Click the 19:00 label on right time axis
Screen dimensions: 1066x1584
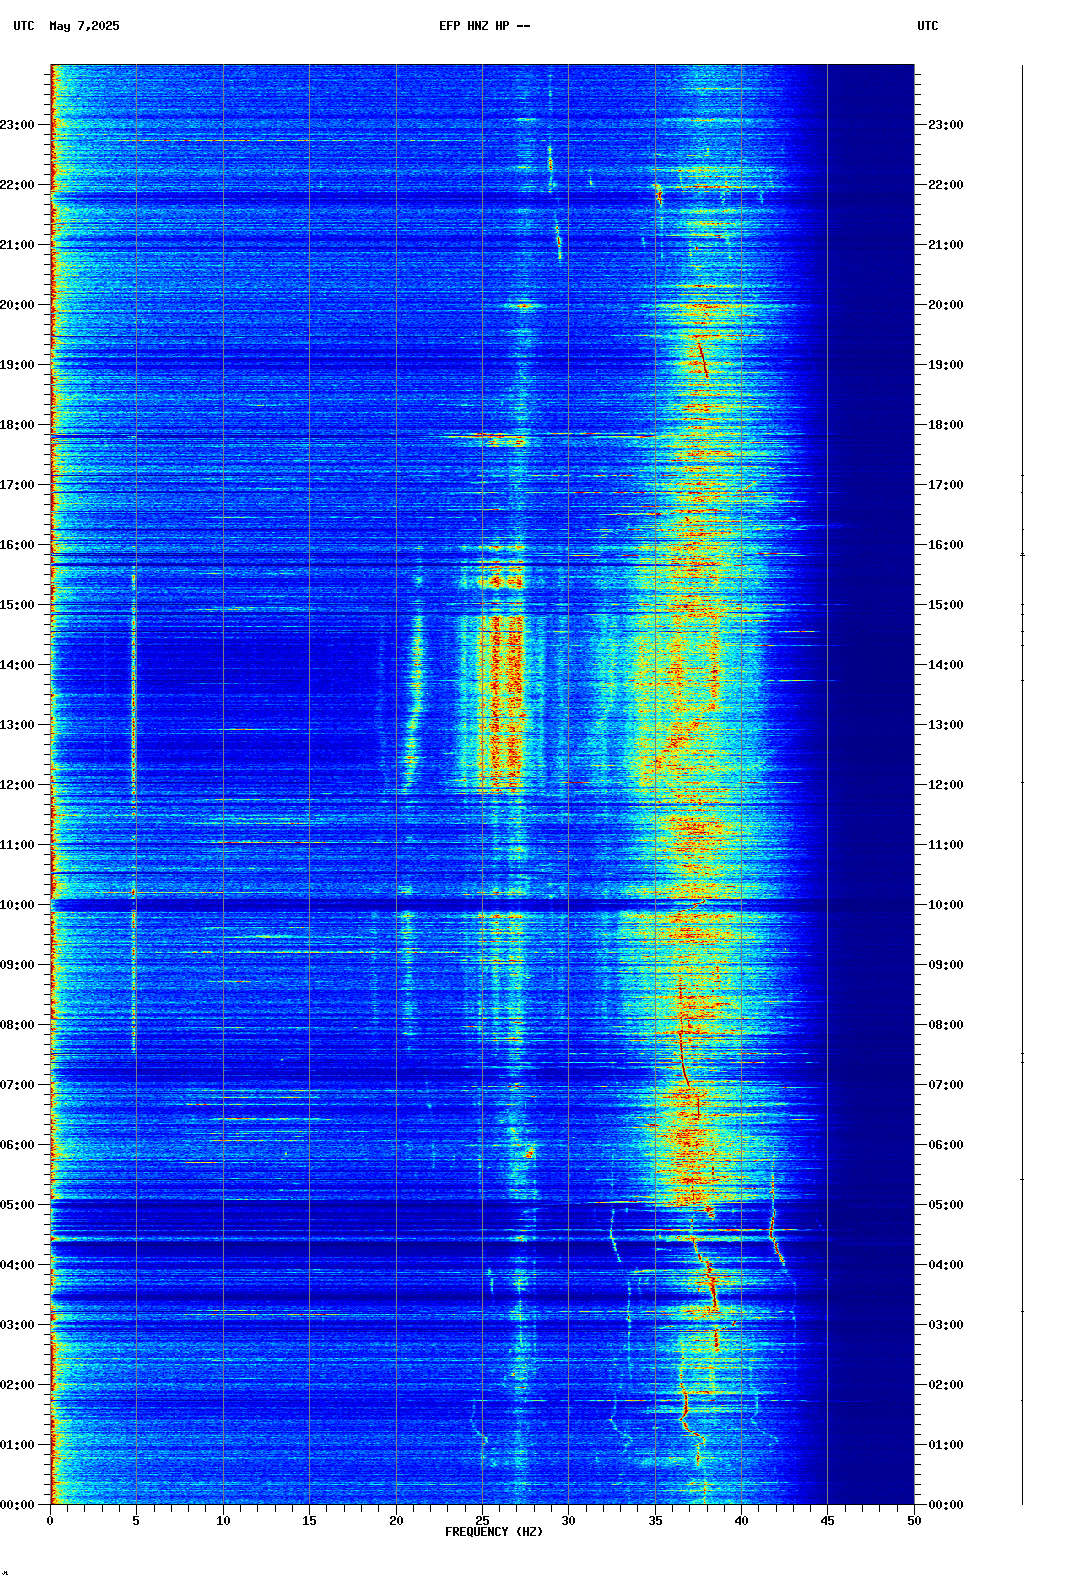pyautogui.click(x=946, y=365)
